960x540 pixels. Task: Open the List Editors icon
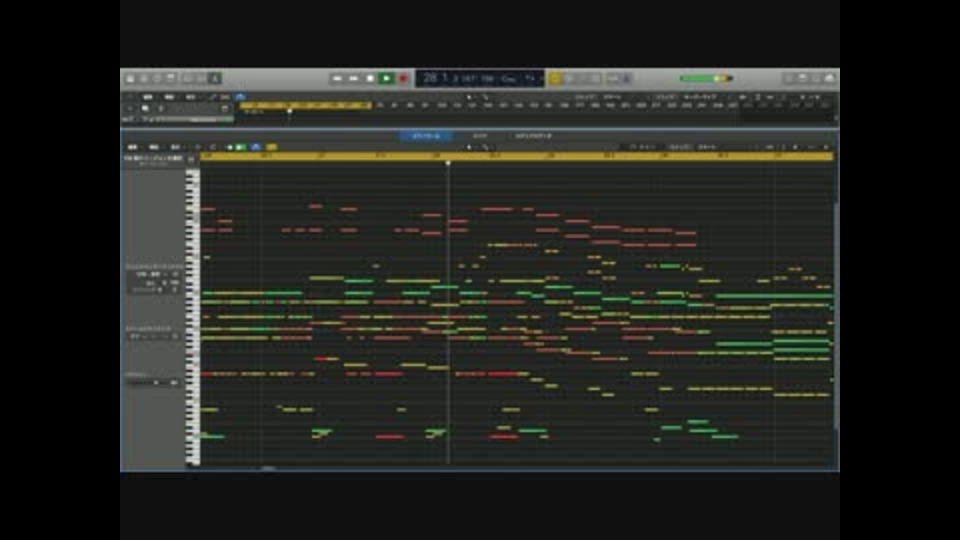789,78
